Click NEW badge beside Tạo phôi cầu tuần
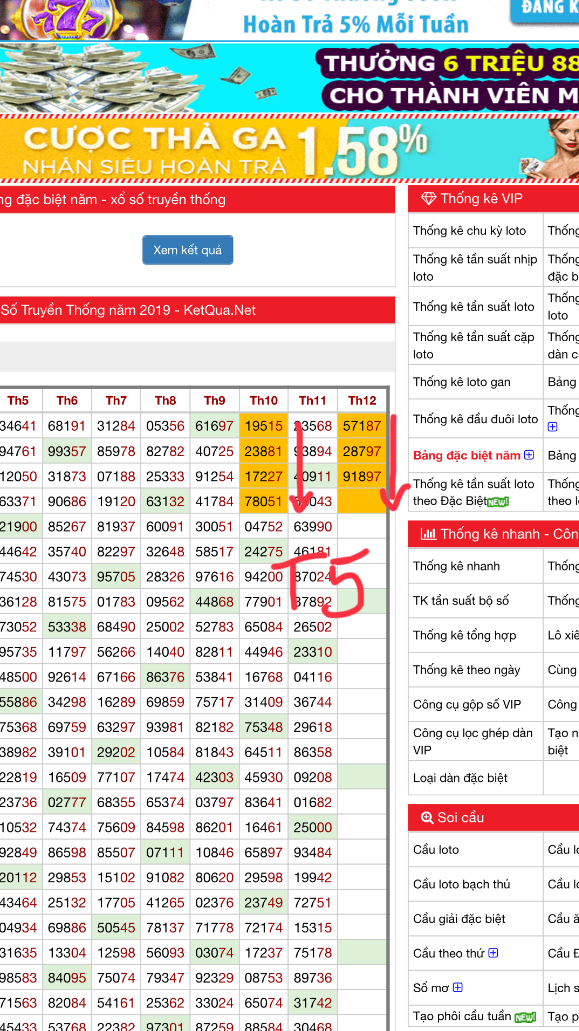Image resolution: width=579 pixels, height=1031 pixels. [525, 1017]
